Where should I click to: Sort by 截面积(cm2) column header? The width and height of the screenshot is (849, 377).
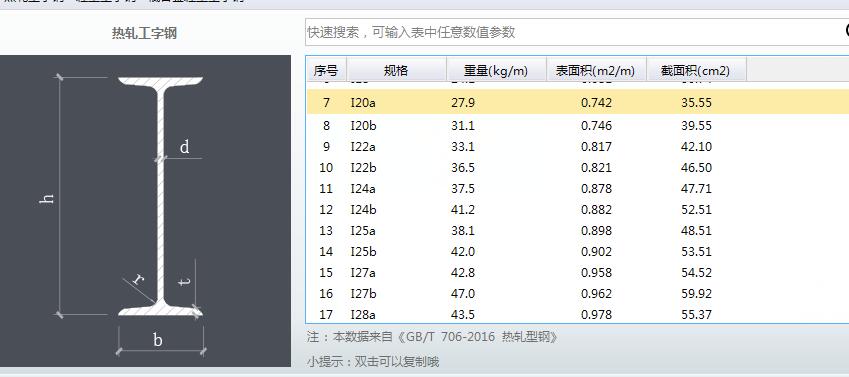[696, 70]
